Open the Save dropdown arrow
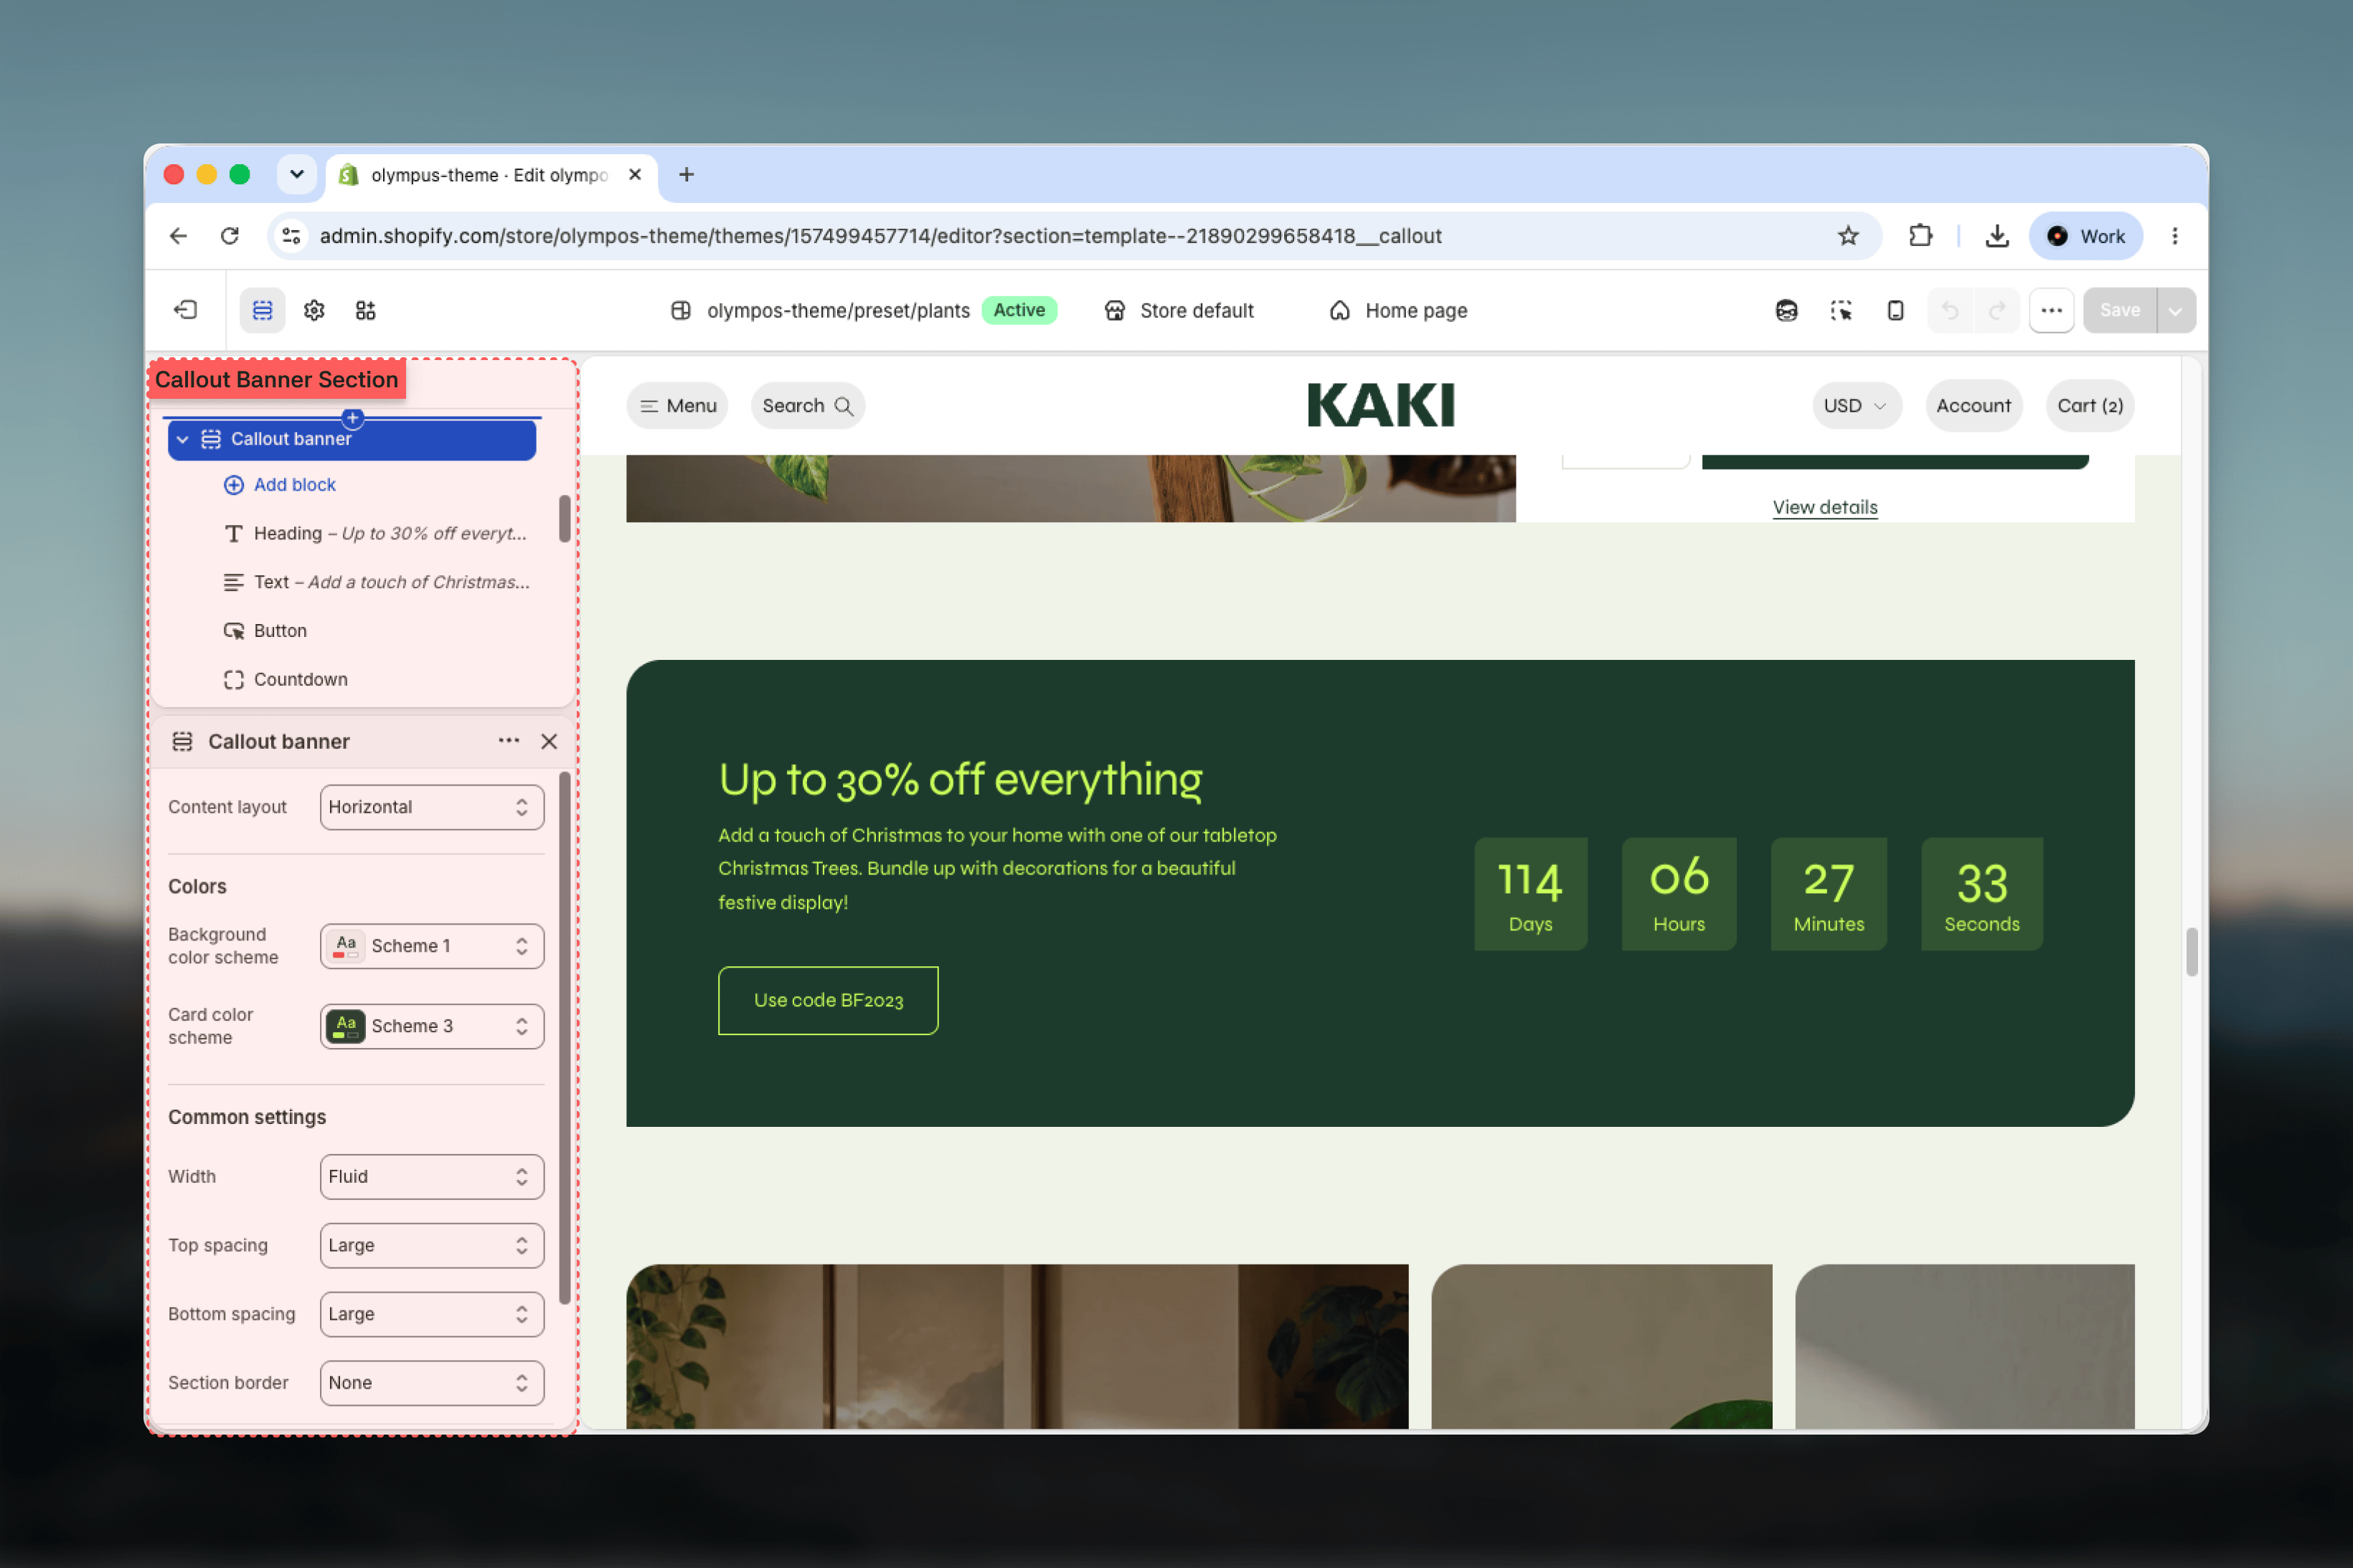Viewport: 2353px width, 1568px height. 2176,310
